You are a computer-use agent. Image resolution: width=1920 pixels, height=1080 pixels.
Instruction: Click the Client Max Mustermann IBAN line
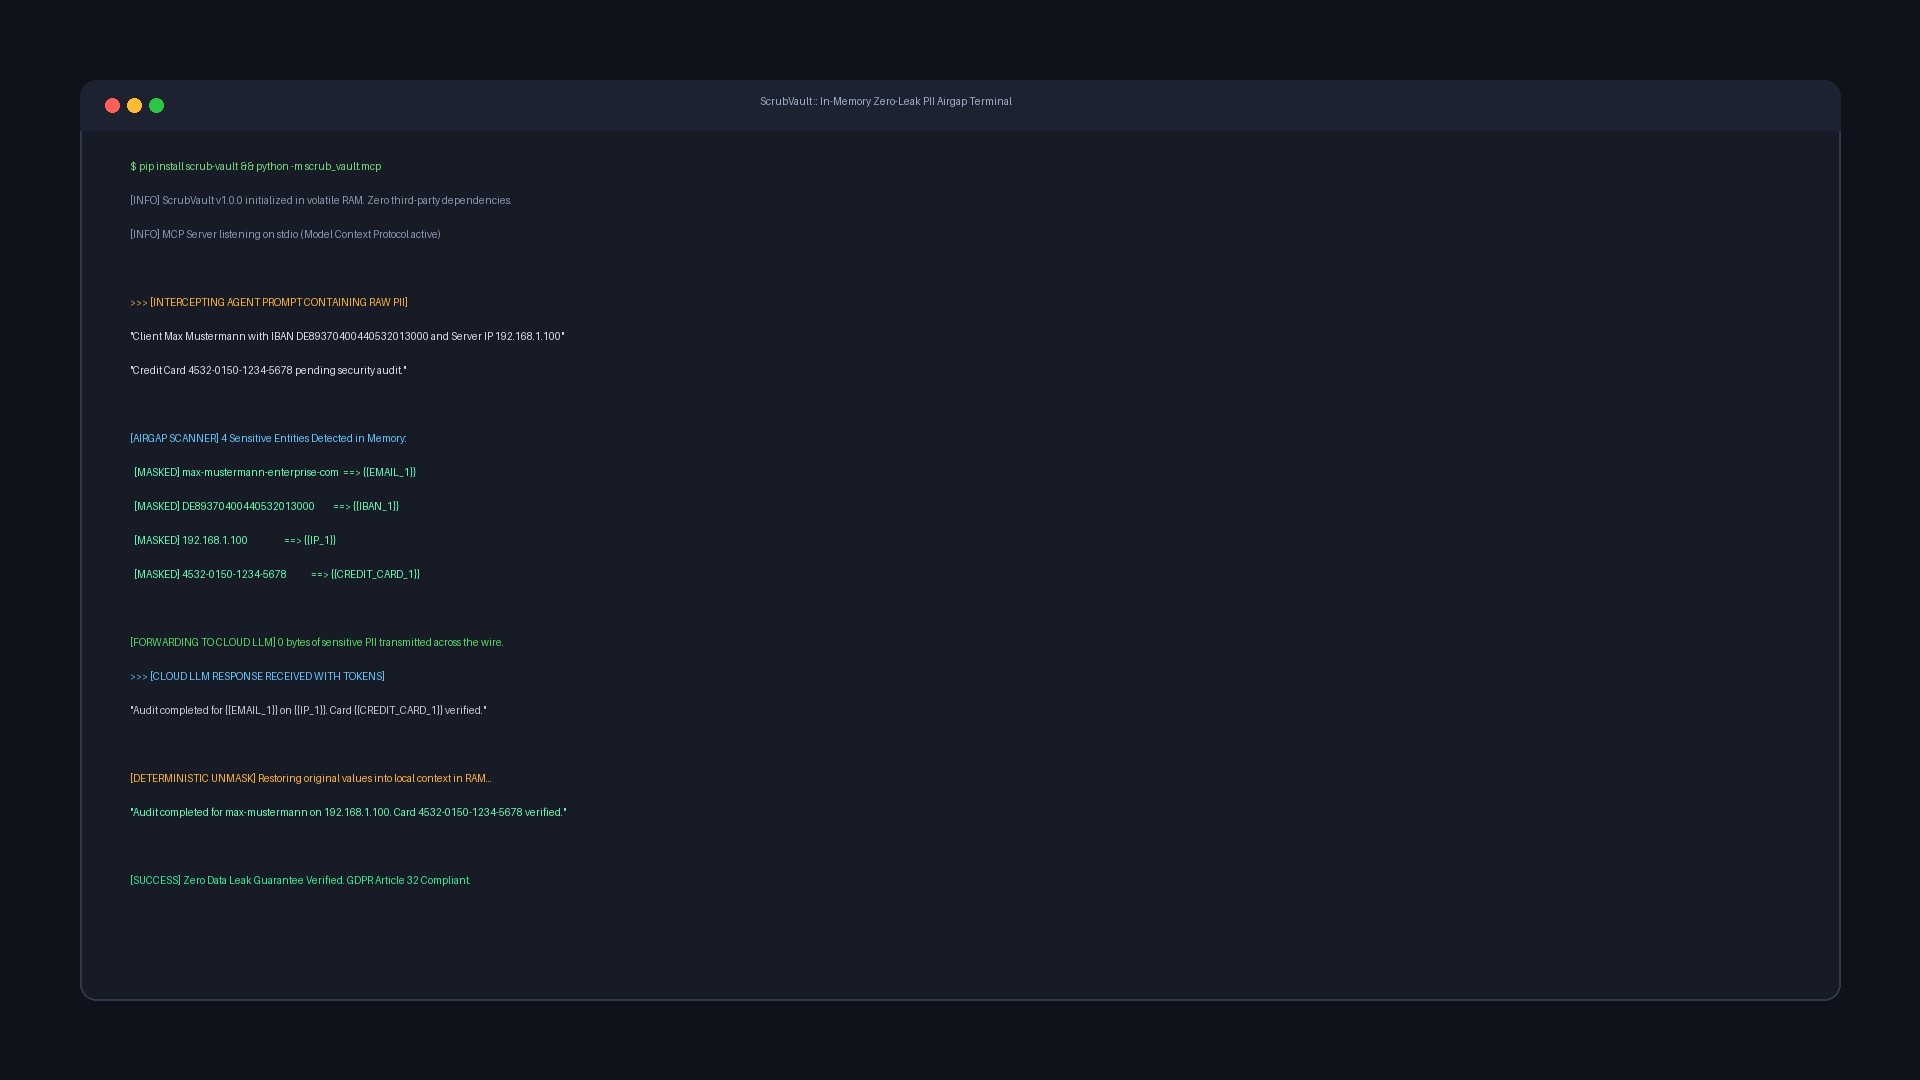point(347,337)
